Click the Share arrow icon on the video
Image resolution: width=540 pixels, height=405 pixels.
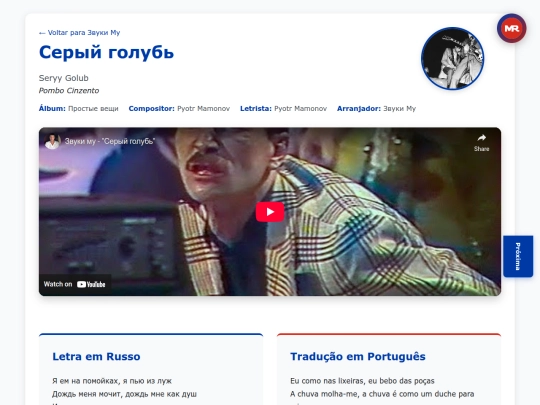click(481, 138)
